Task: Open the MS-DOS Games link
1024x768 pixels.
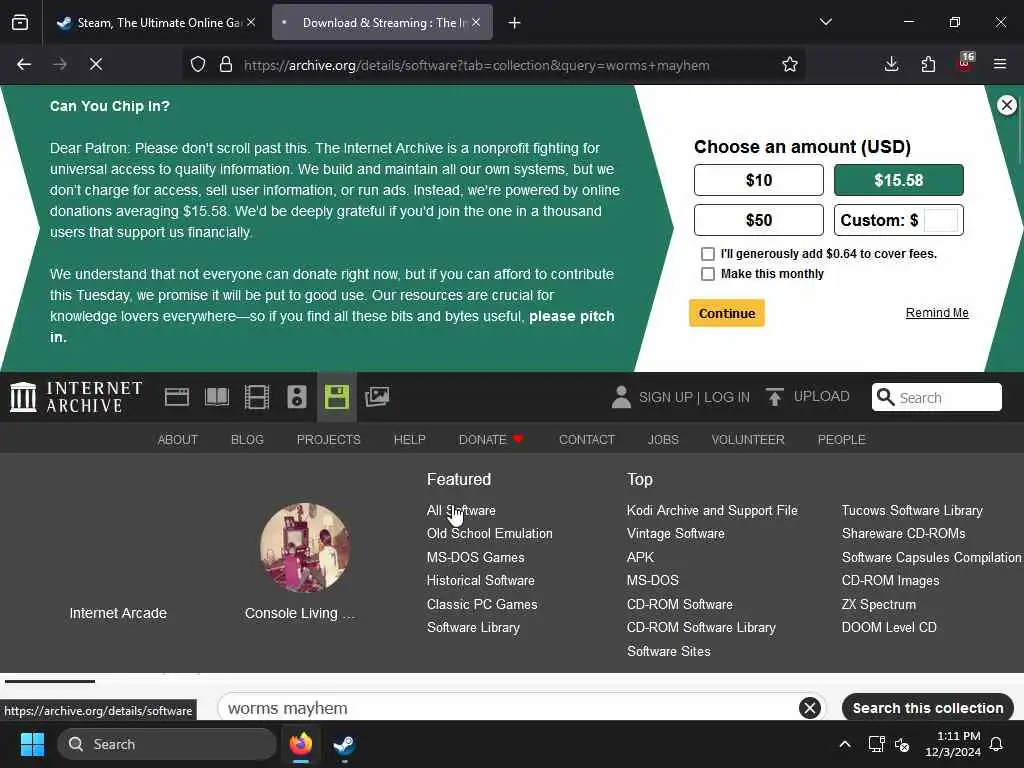Action: [x=475, y=557]
